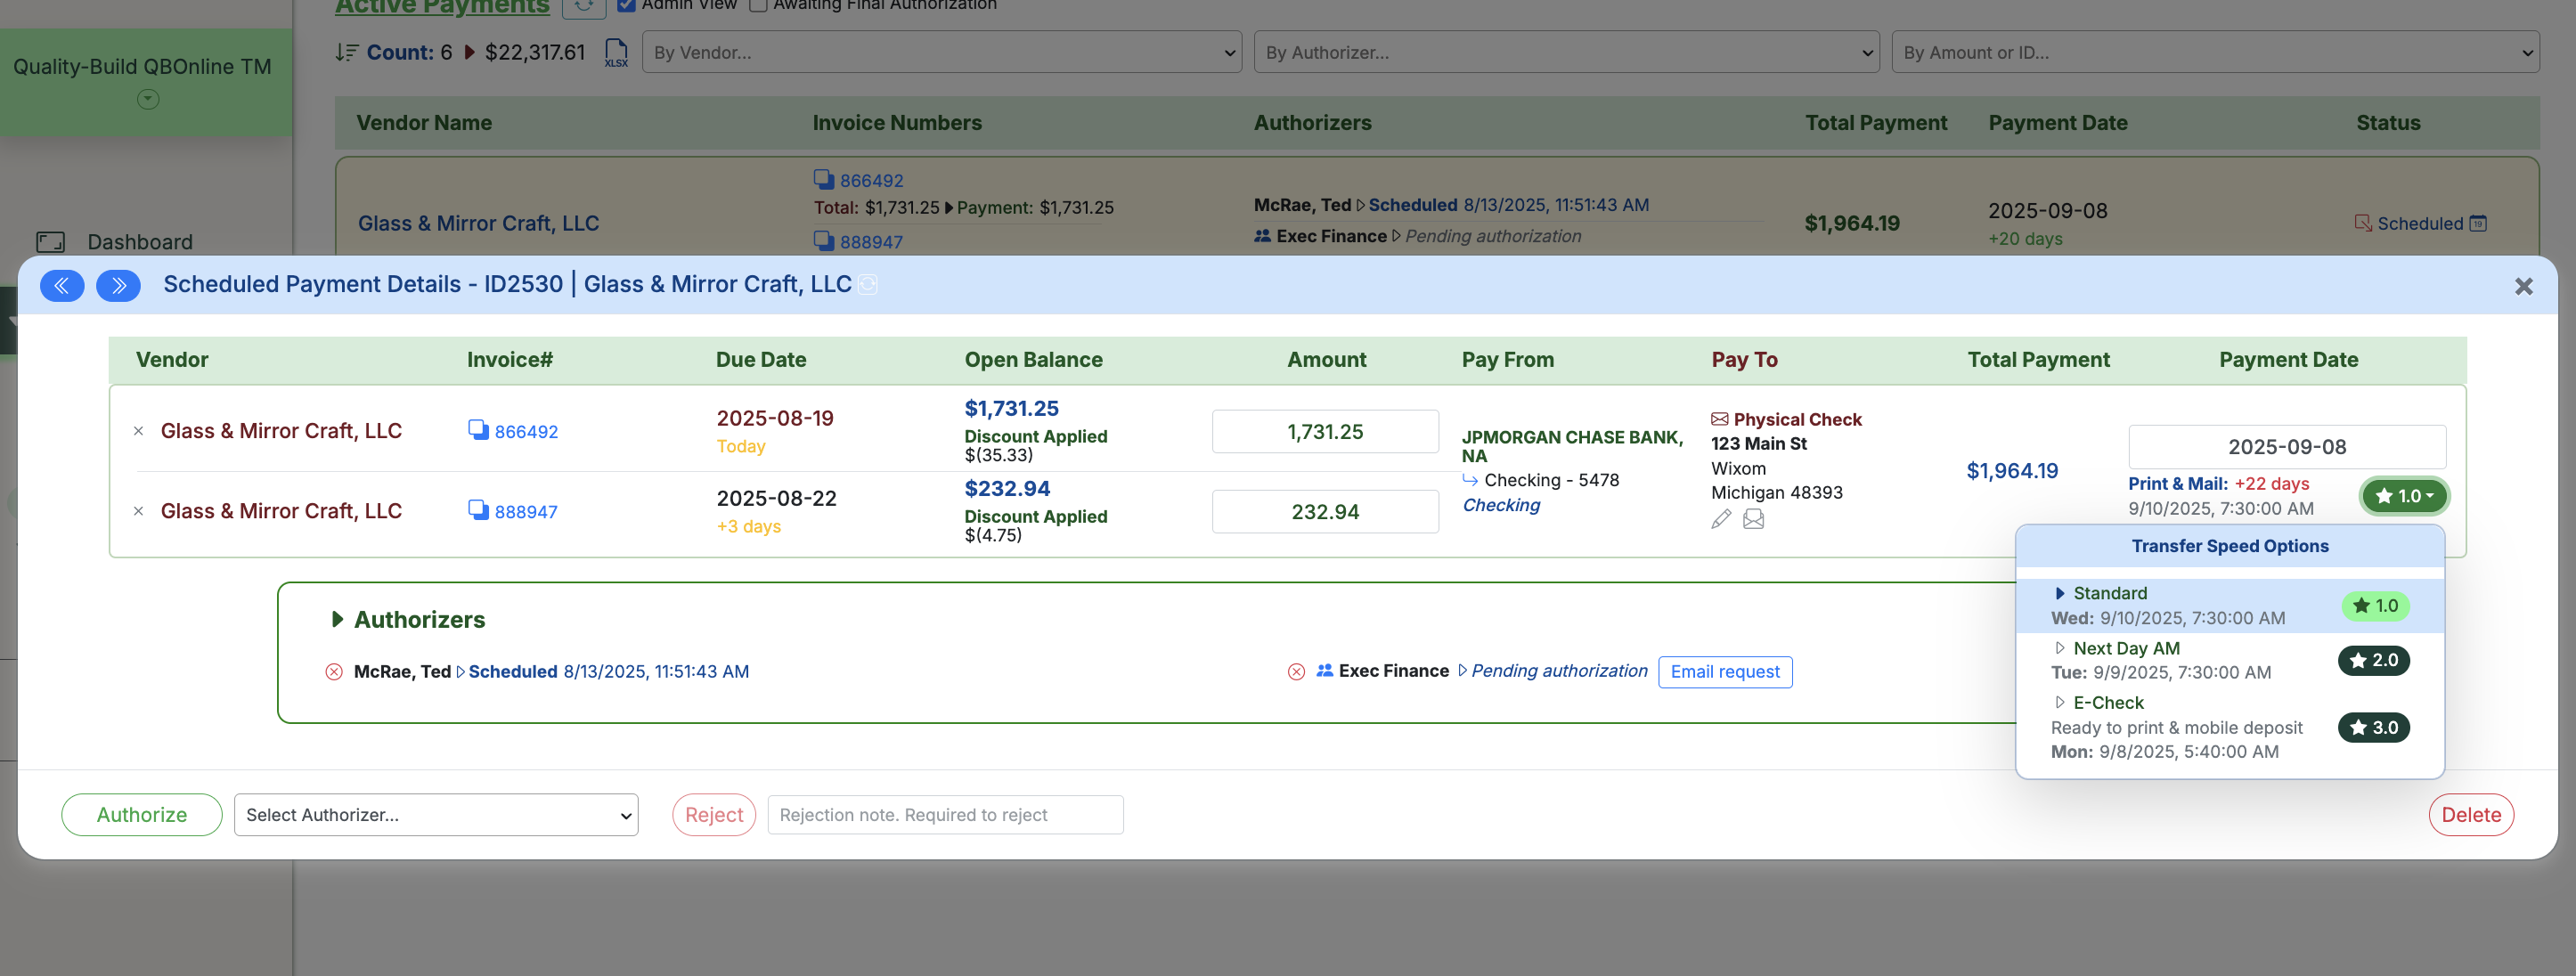Go to next scheduled payment
The width and height of the screenshot is (2576, 976).
coord(118,285)
